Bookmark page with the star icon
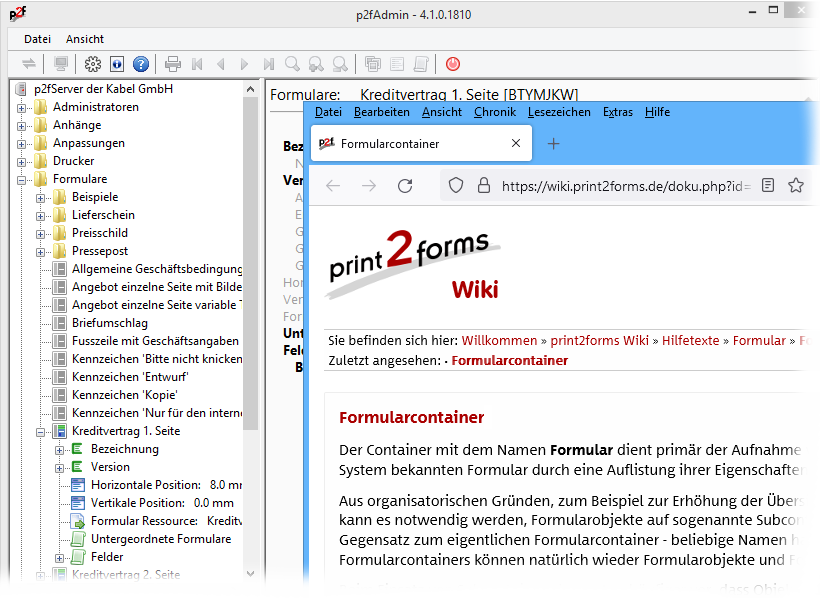This screenshot has height=598, width=820. point(796,186)
